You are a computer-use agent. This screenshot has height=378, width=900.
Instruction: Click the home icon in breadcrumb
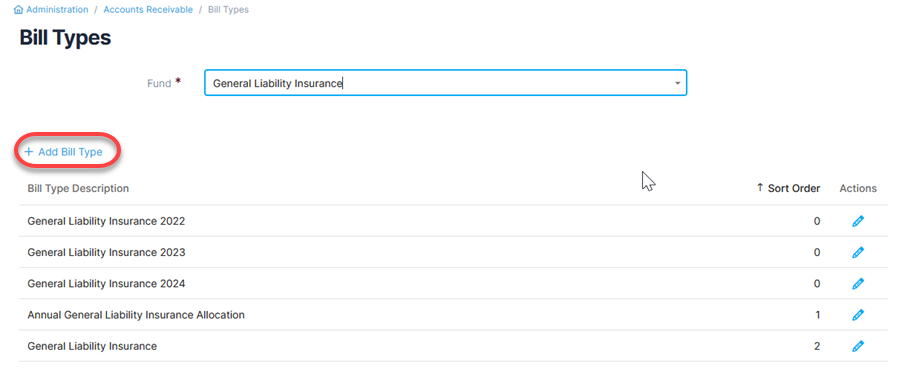tap(19, 10)
